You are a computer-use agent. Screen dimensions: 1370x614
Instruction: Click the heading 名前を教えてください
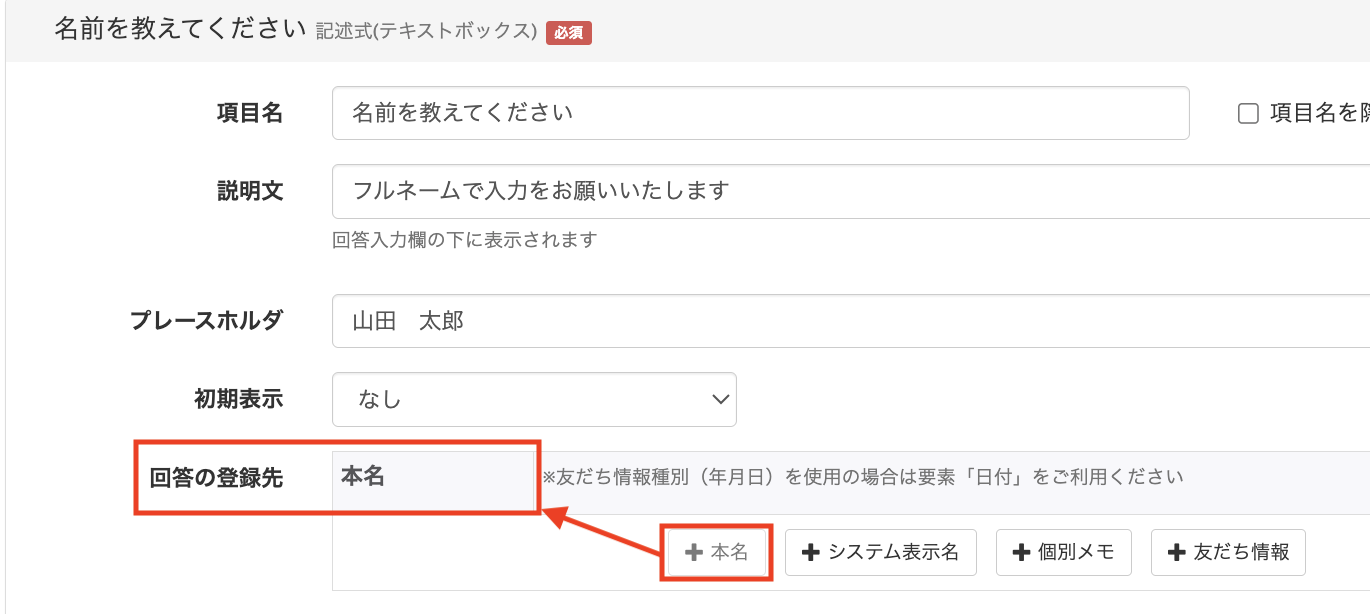pos(179,29)
